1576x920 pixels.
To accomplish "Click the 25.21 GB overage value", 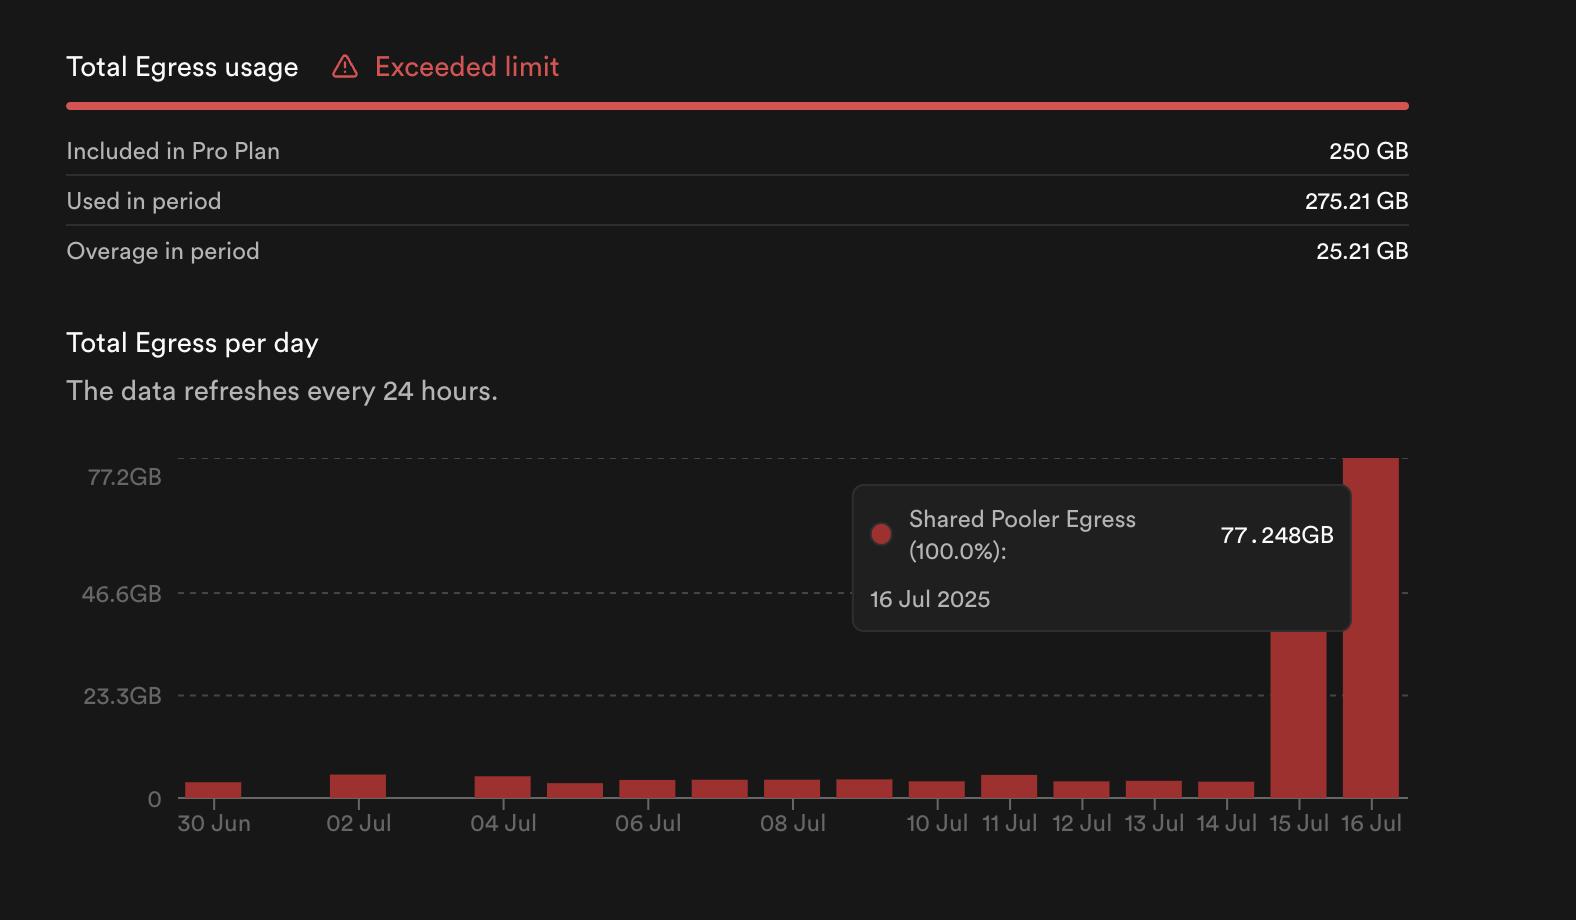I will click(x=1362, y=251).
